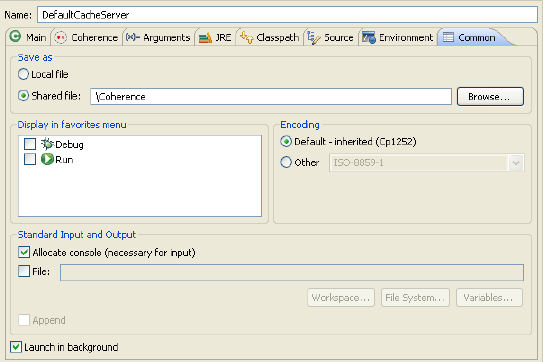Toggle Allocate console checkbox
Viewport: 543px width, 362px height.
24,252
